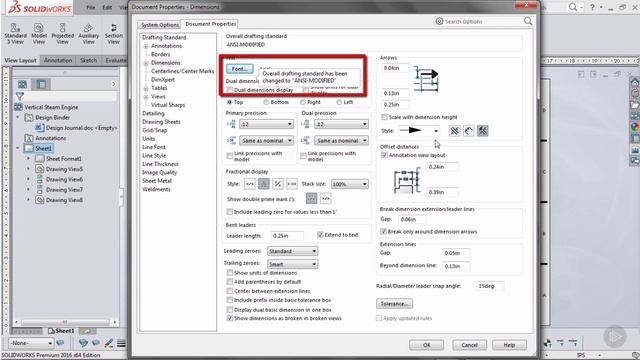Click the Radial/Diameter leader snap angle field

click(490, 286)
